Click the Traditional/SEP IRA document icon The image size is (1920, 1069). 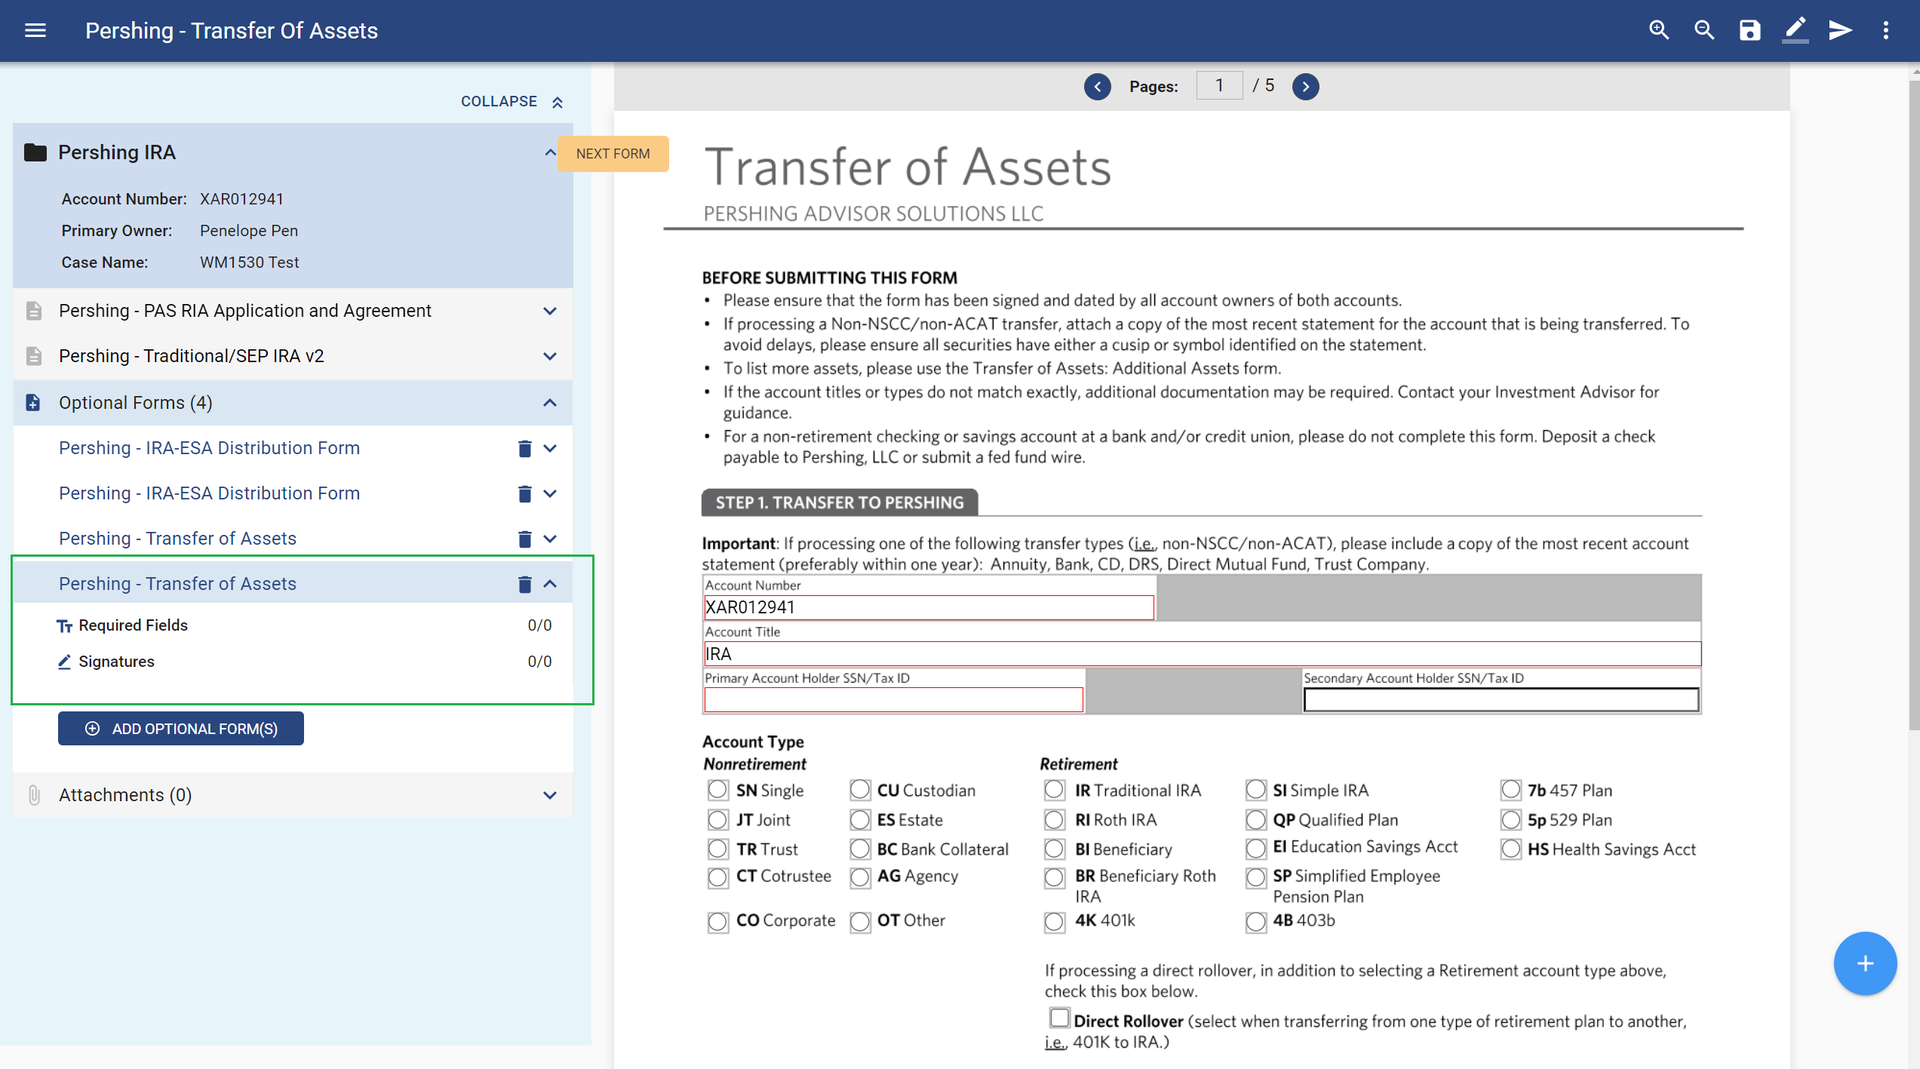pos(34,356)
